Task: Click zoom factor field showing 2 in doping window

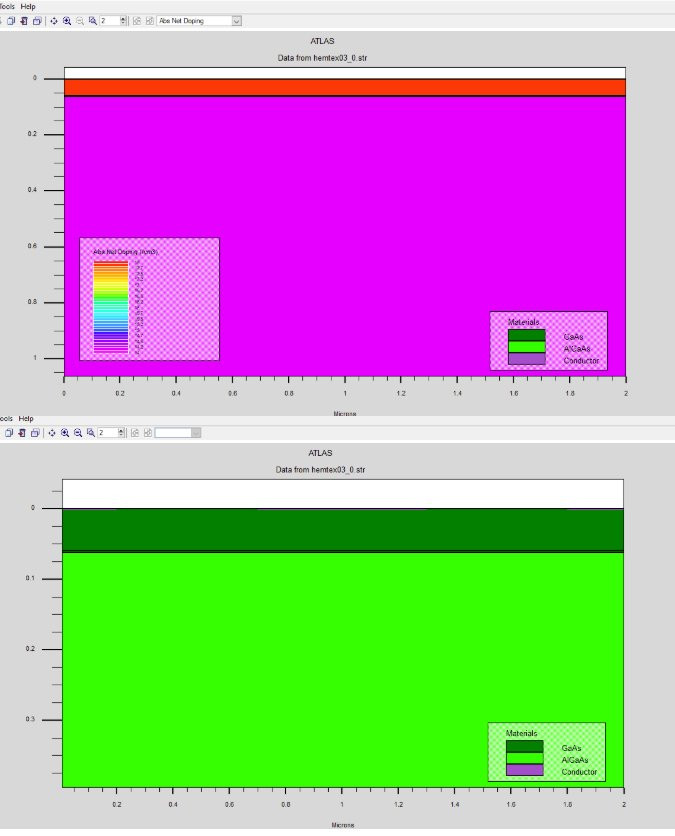Action: click(110, 21)
